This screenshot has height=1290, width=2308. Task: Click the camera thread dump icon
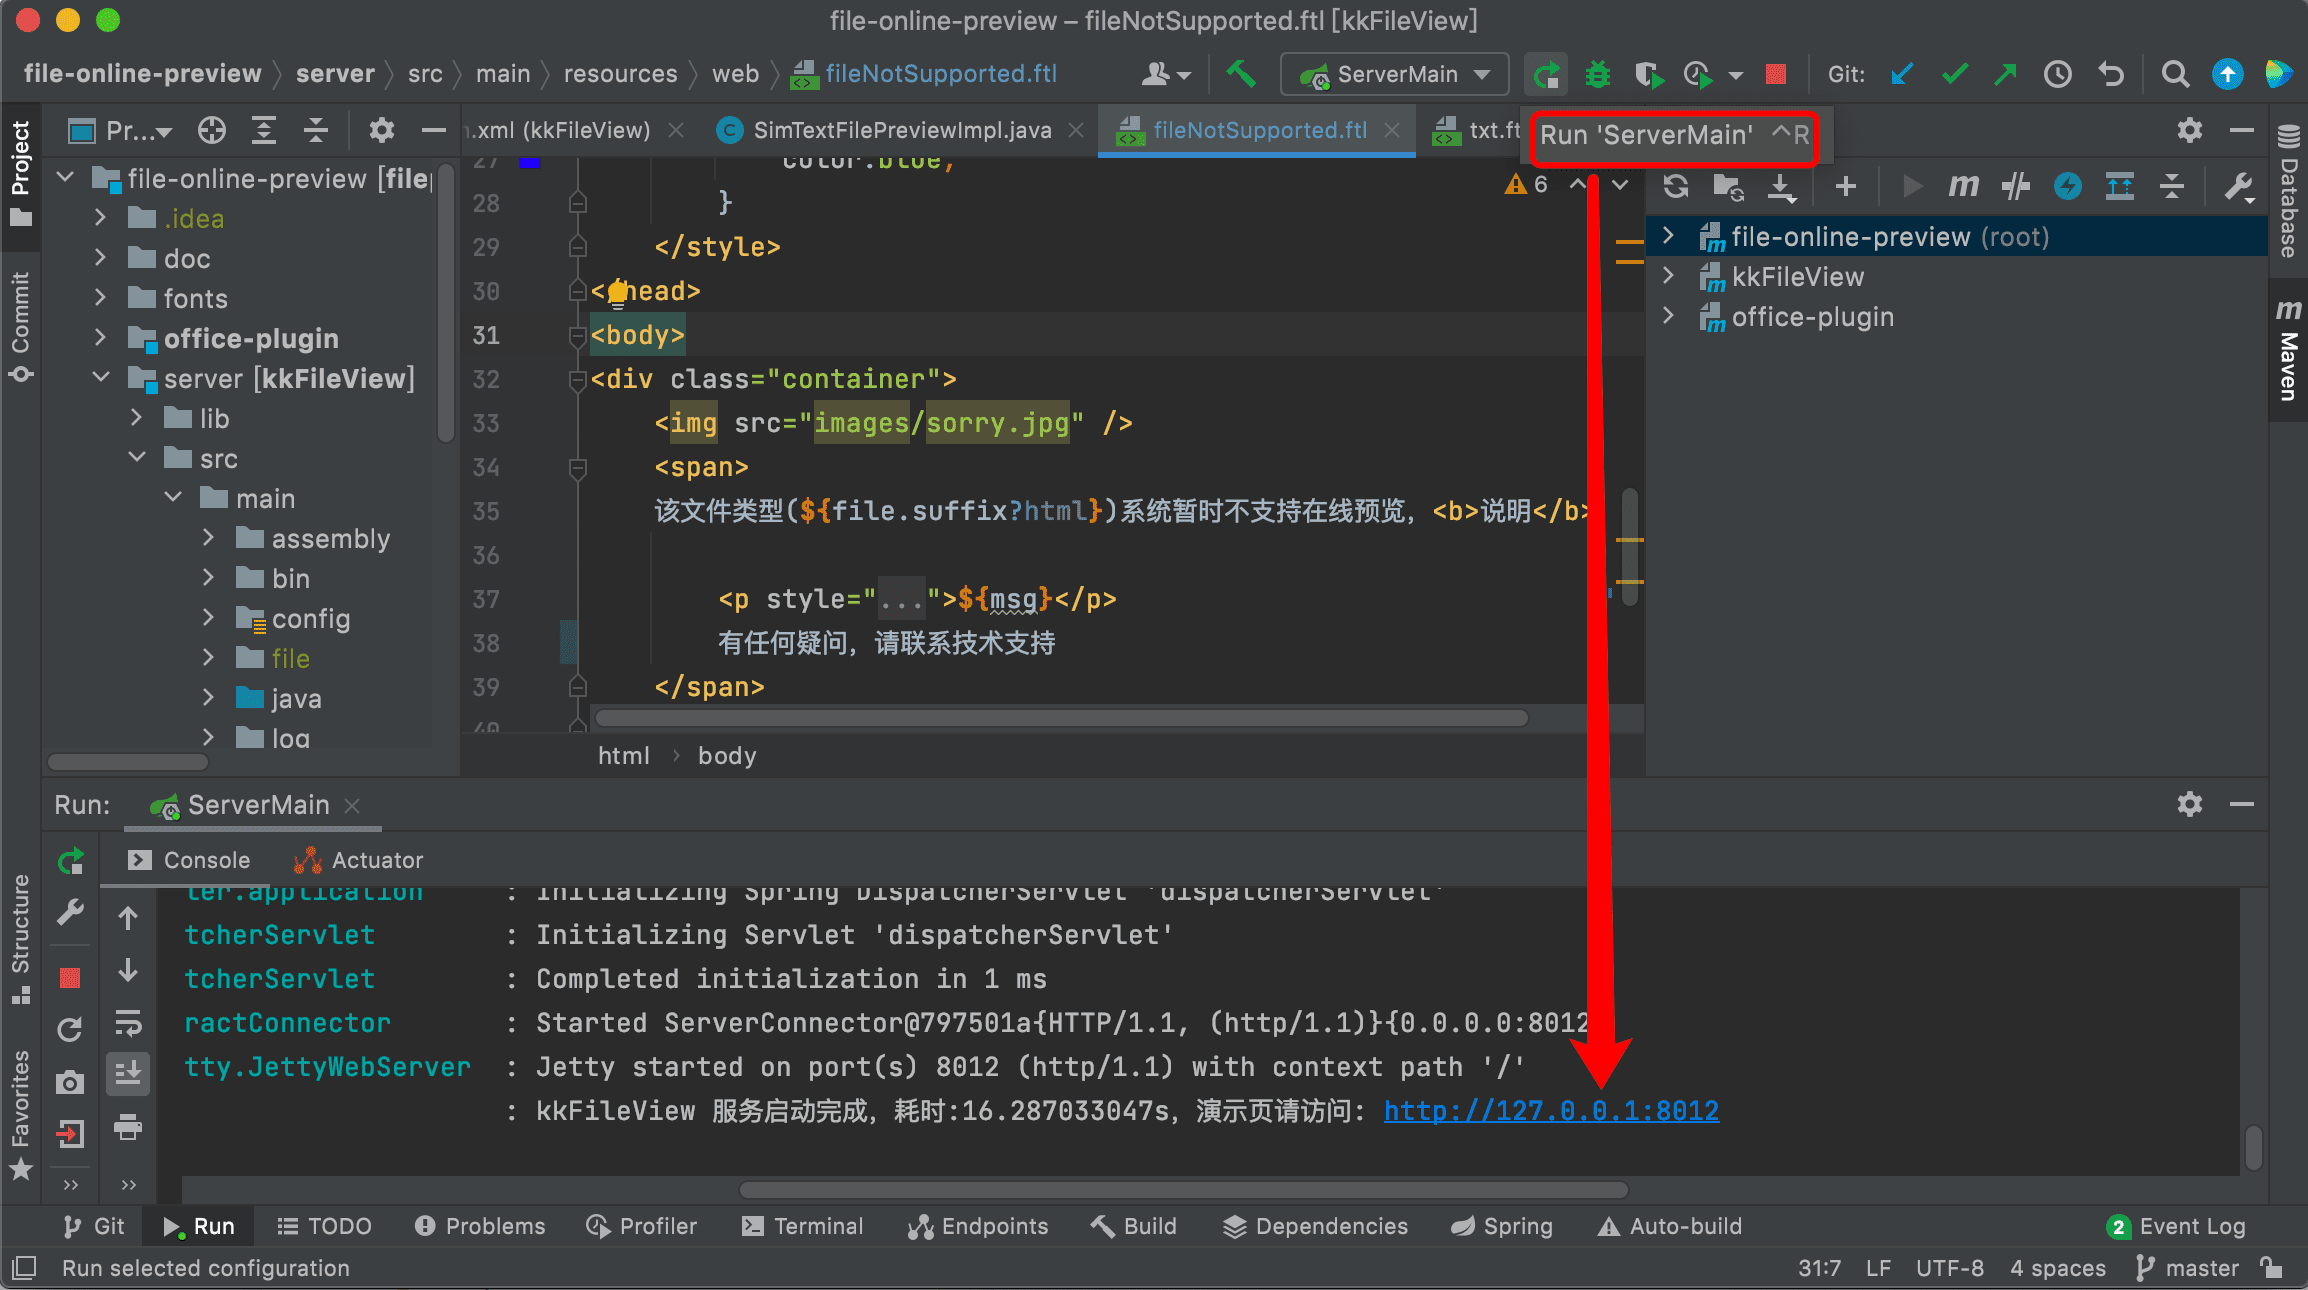70,1082
